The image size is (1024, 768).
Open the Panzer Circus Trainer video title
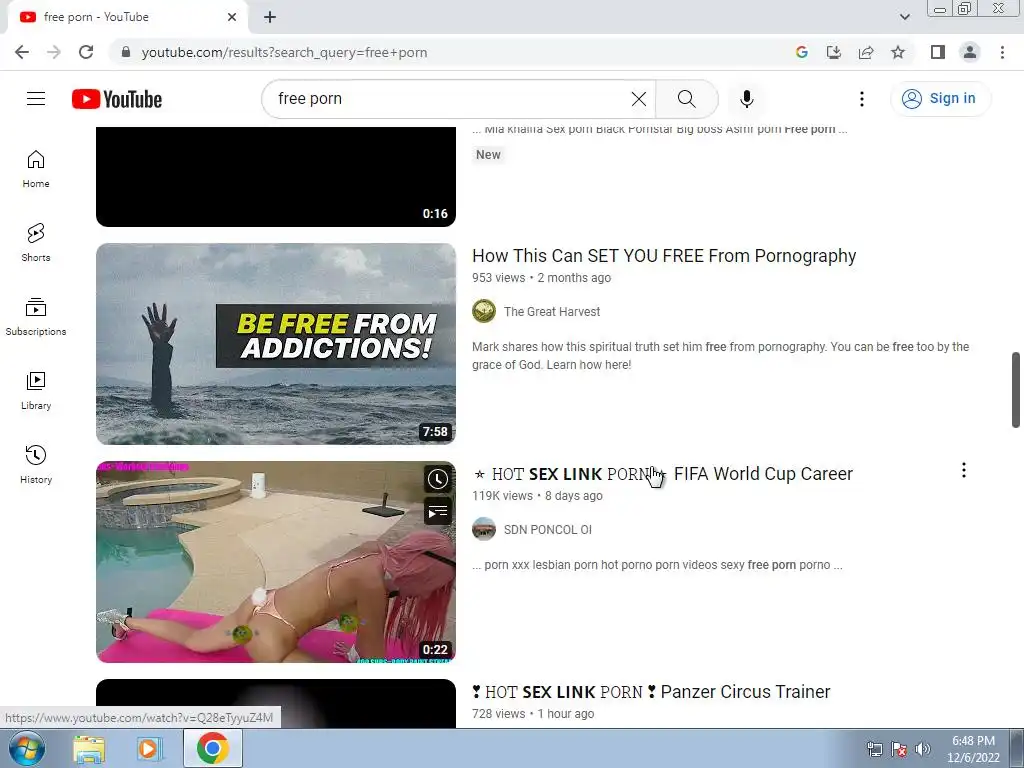(651, 692)
